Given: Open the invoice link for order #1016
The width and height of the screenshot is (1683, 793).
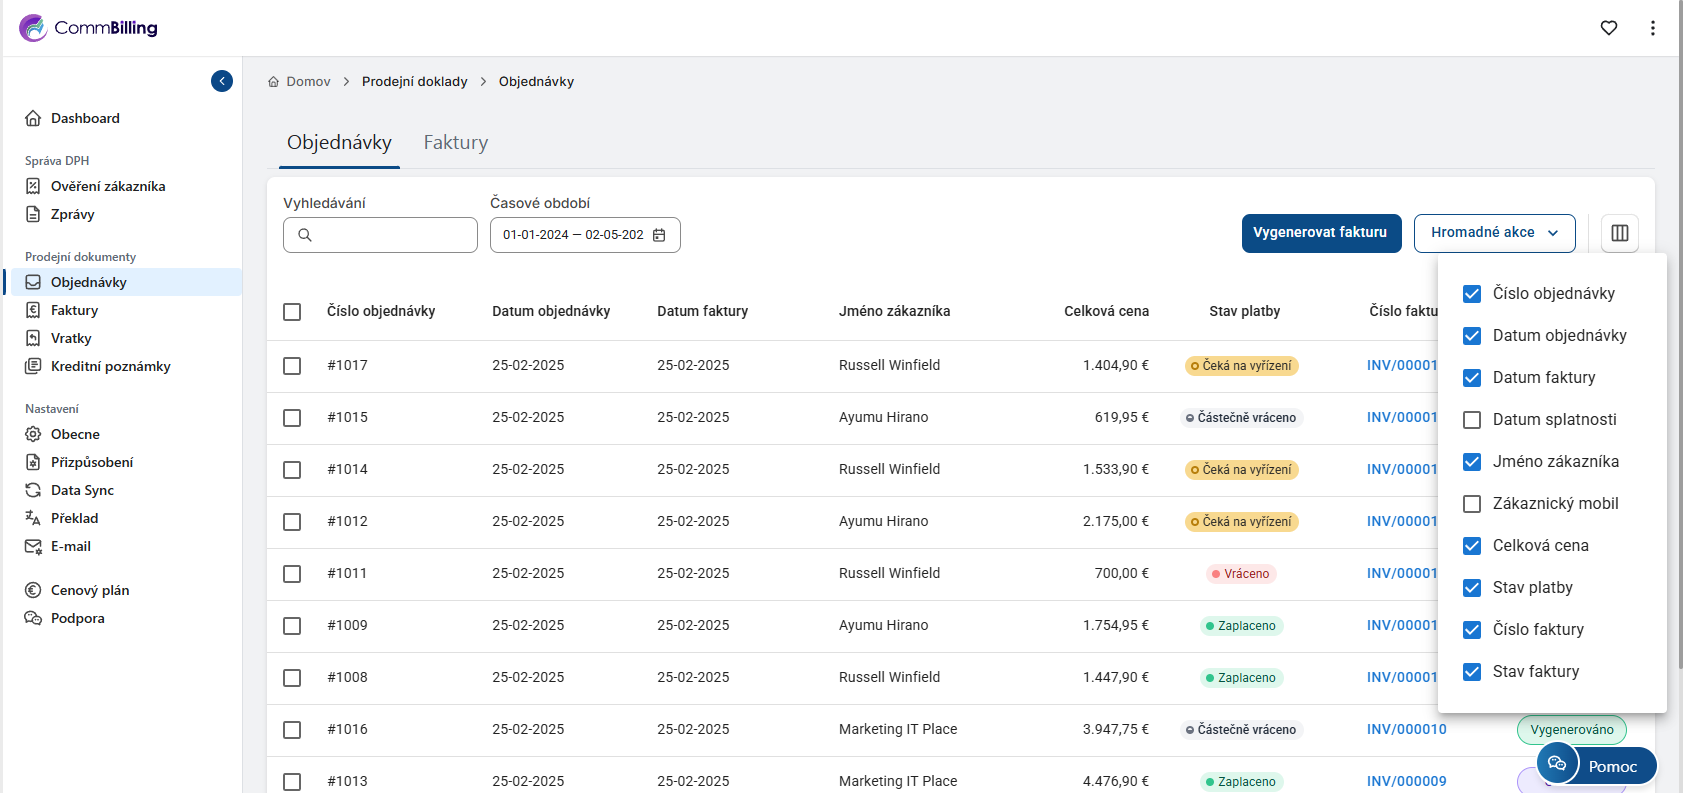Looking at the screenshot, I should [x=1406, y=729].
